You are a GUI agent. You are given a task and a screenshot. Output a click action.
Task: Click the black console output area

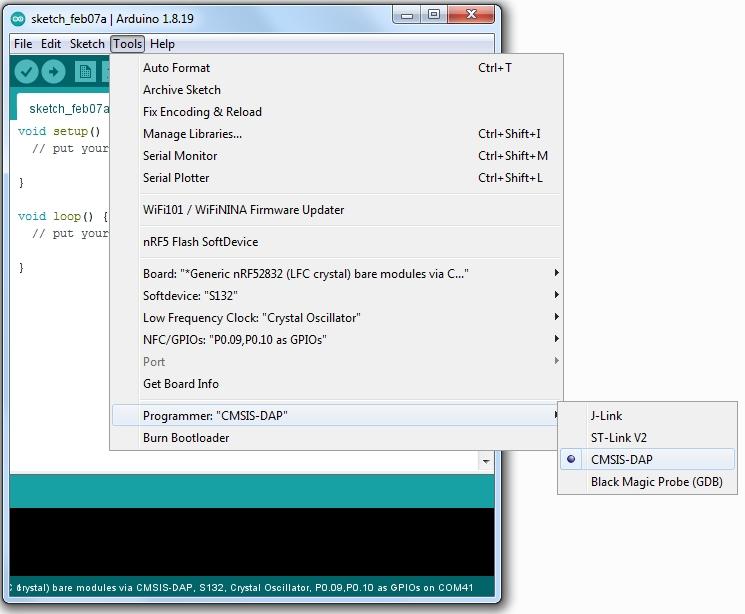pyautogui.click(x=252, y=542)
